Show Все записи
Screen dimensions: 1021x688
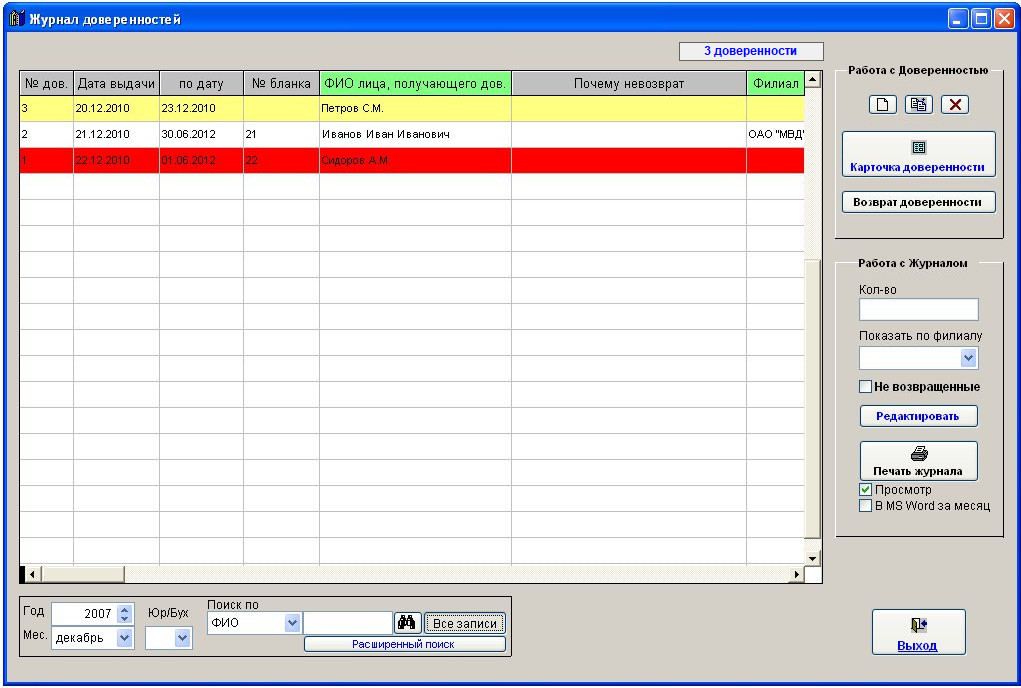pyautogui.click(x=464, y=624)
